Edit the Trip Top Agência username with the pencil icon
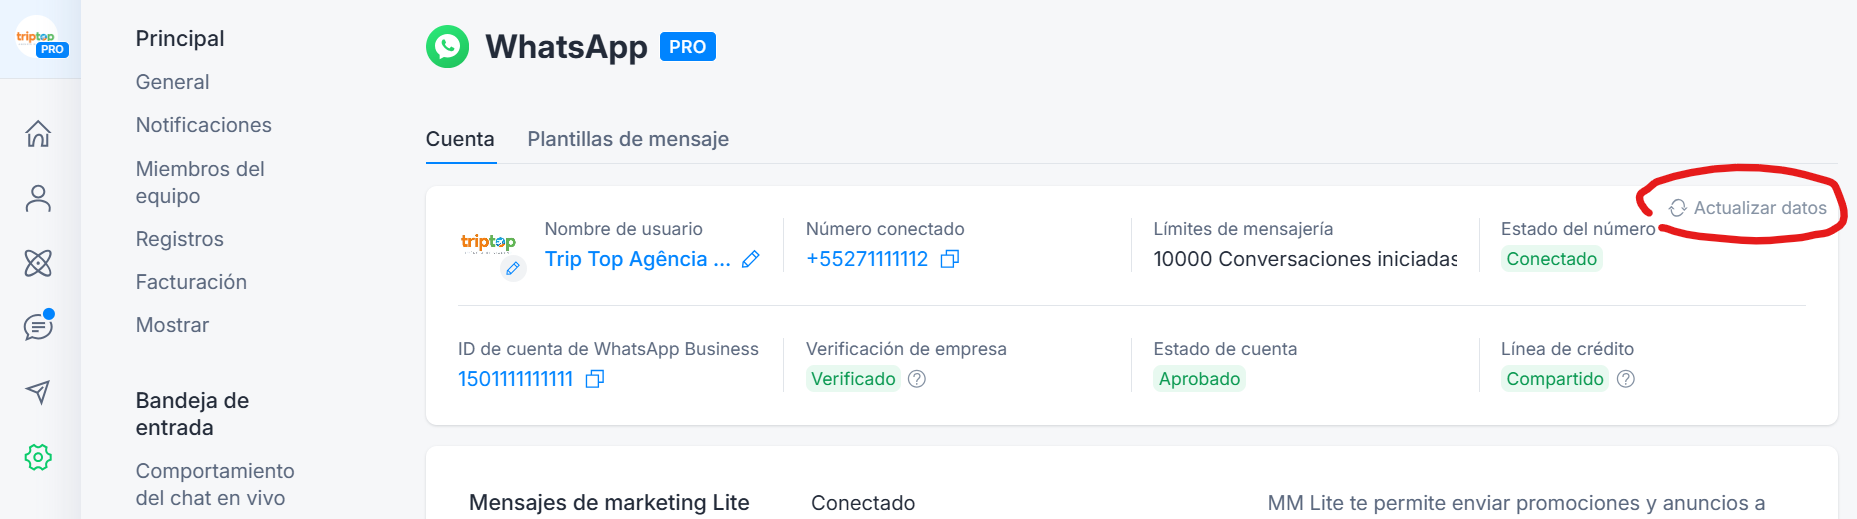 click(x=751, y=259)
